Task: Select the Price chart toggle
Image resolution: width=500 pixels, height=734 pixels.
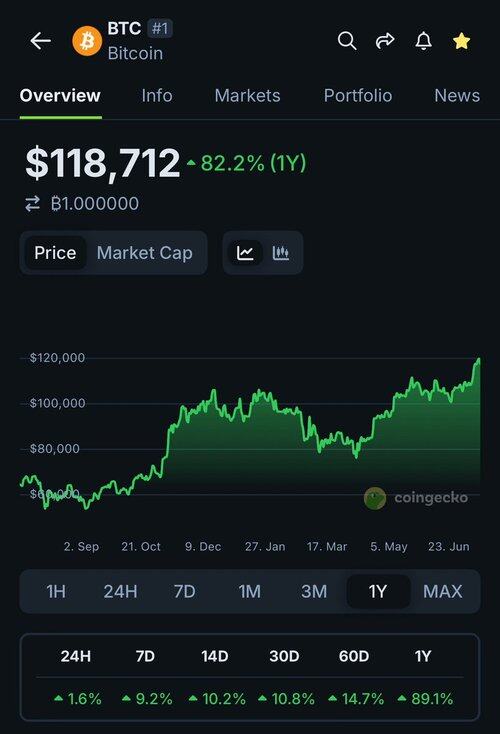Action: [x=55, y=253]
